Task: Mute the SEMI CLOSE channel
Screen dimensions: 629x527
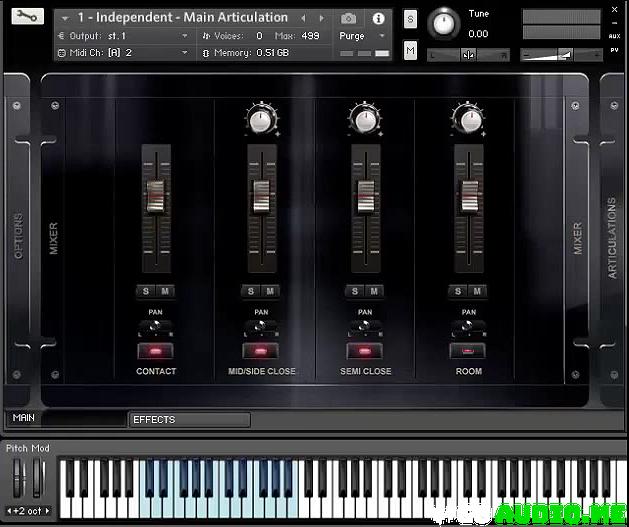Action: [x=374, y=291]
